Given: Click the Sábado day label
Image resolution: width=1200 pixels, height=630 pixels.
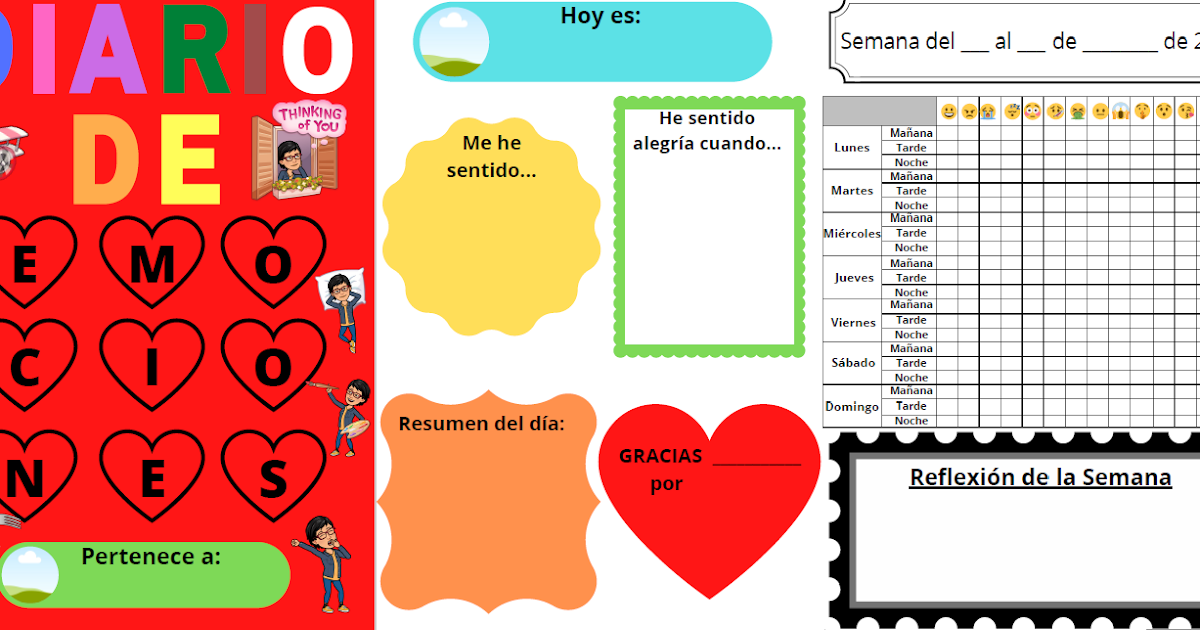Looking at the screenshot, I should point(851,363).
